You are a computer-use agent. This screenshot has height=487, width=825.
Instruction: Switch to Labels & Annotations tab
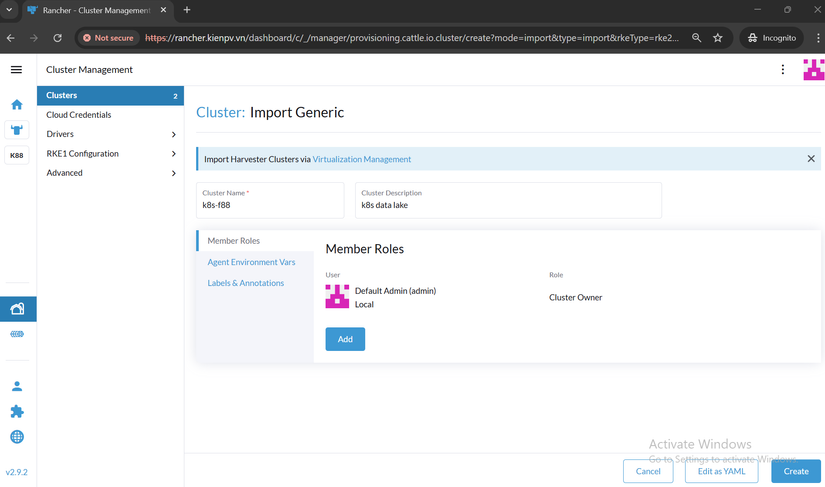[245, 283]
